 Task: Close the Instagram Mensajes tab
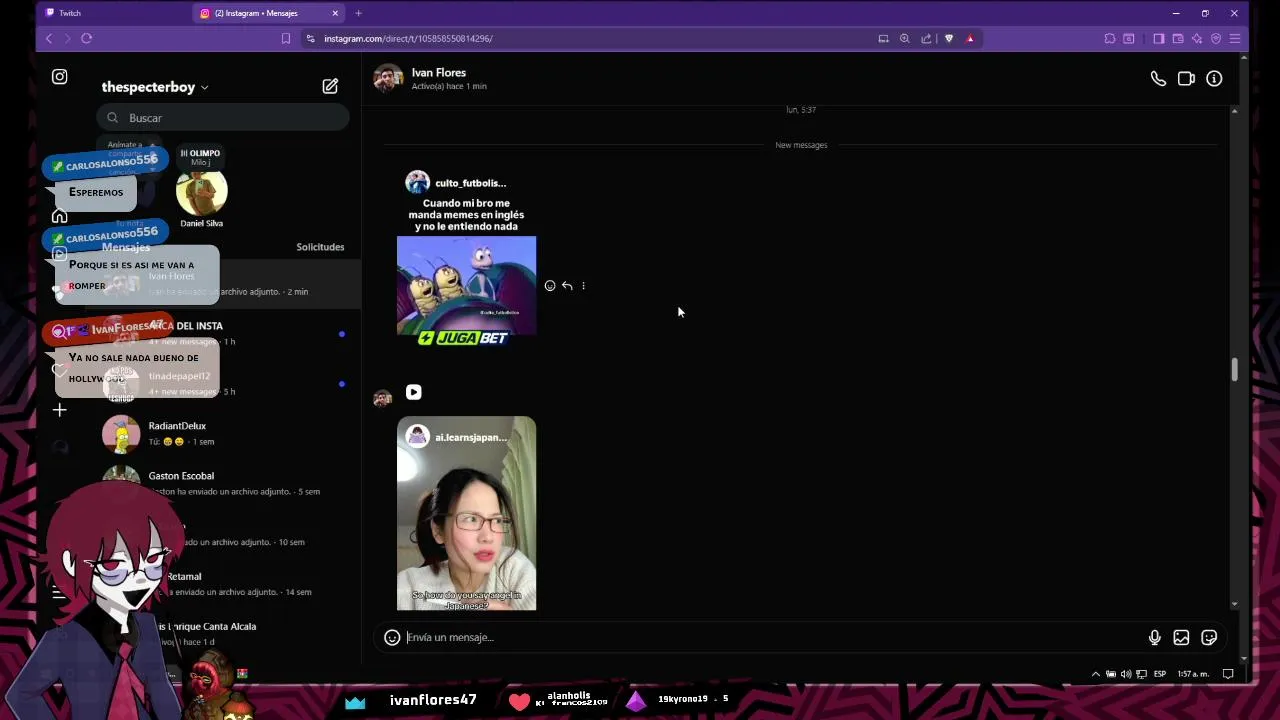click(335, 13)
